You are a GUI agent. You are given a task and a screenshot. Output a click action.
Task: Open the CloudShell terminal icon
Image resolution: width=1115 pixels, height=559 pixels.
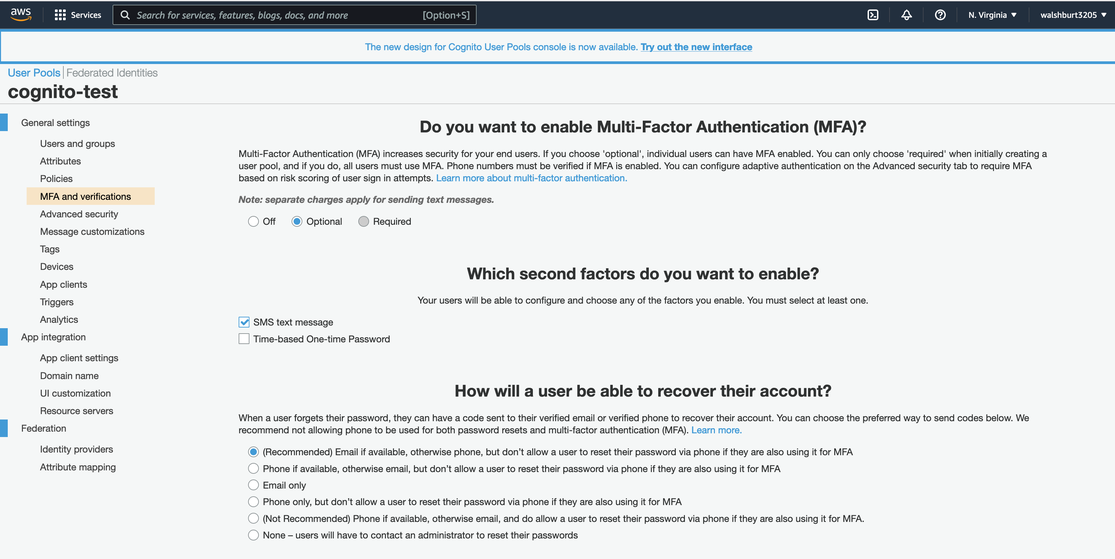coord(873,15)
